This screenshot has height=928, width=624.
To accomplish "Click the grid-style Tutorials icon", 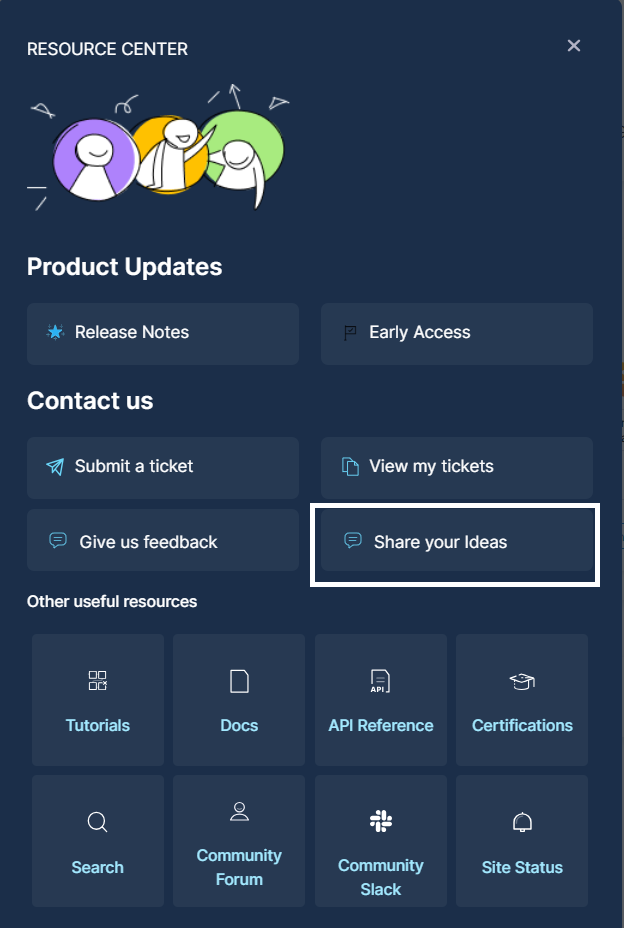I will pos(97,680).
